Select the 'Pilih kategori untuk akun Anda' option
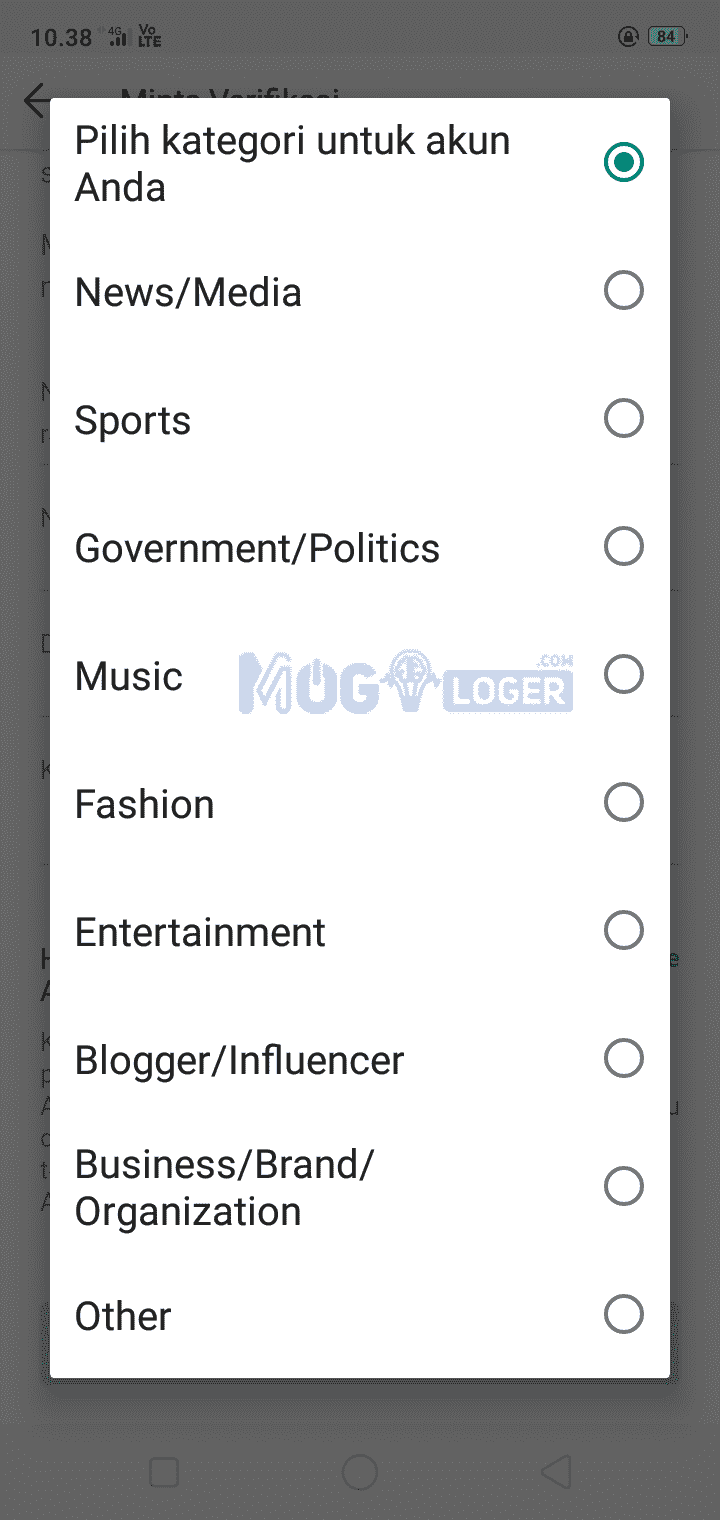 point(623,163)
